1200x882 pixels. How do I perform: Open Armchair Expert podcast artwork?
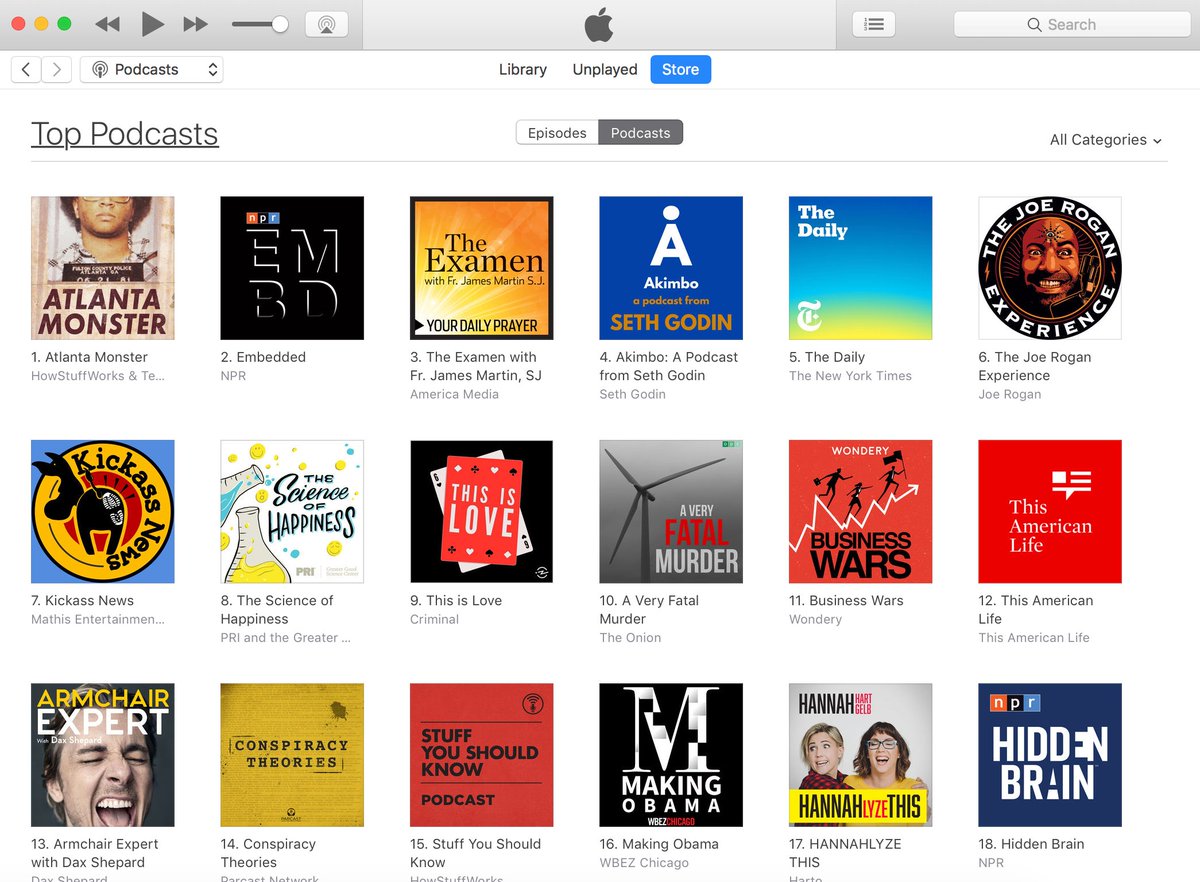103,755
